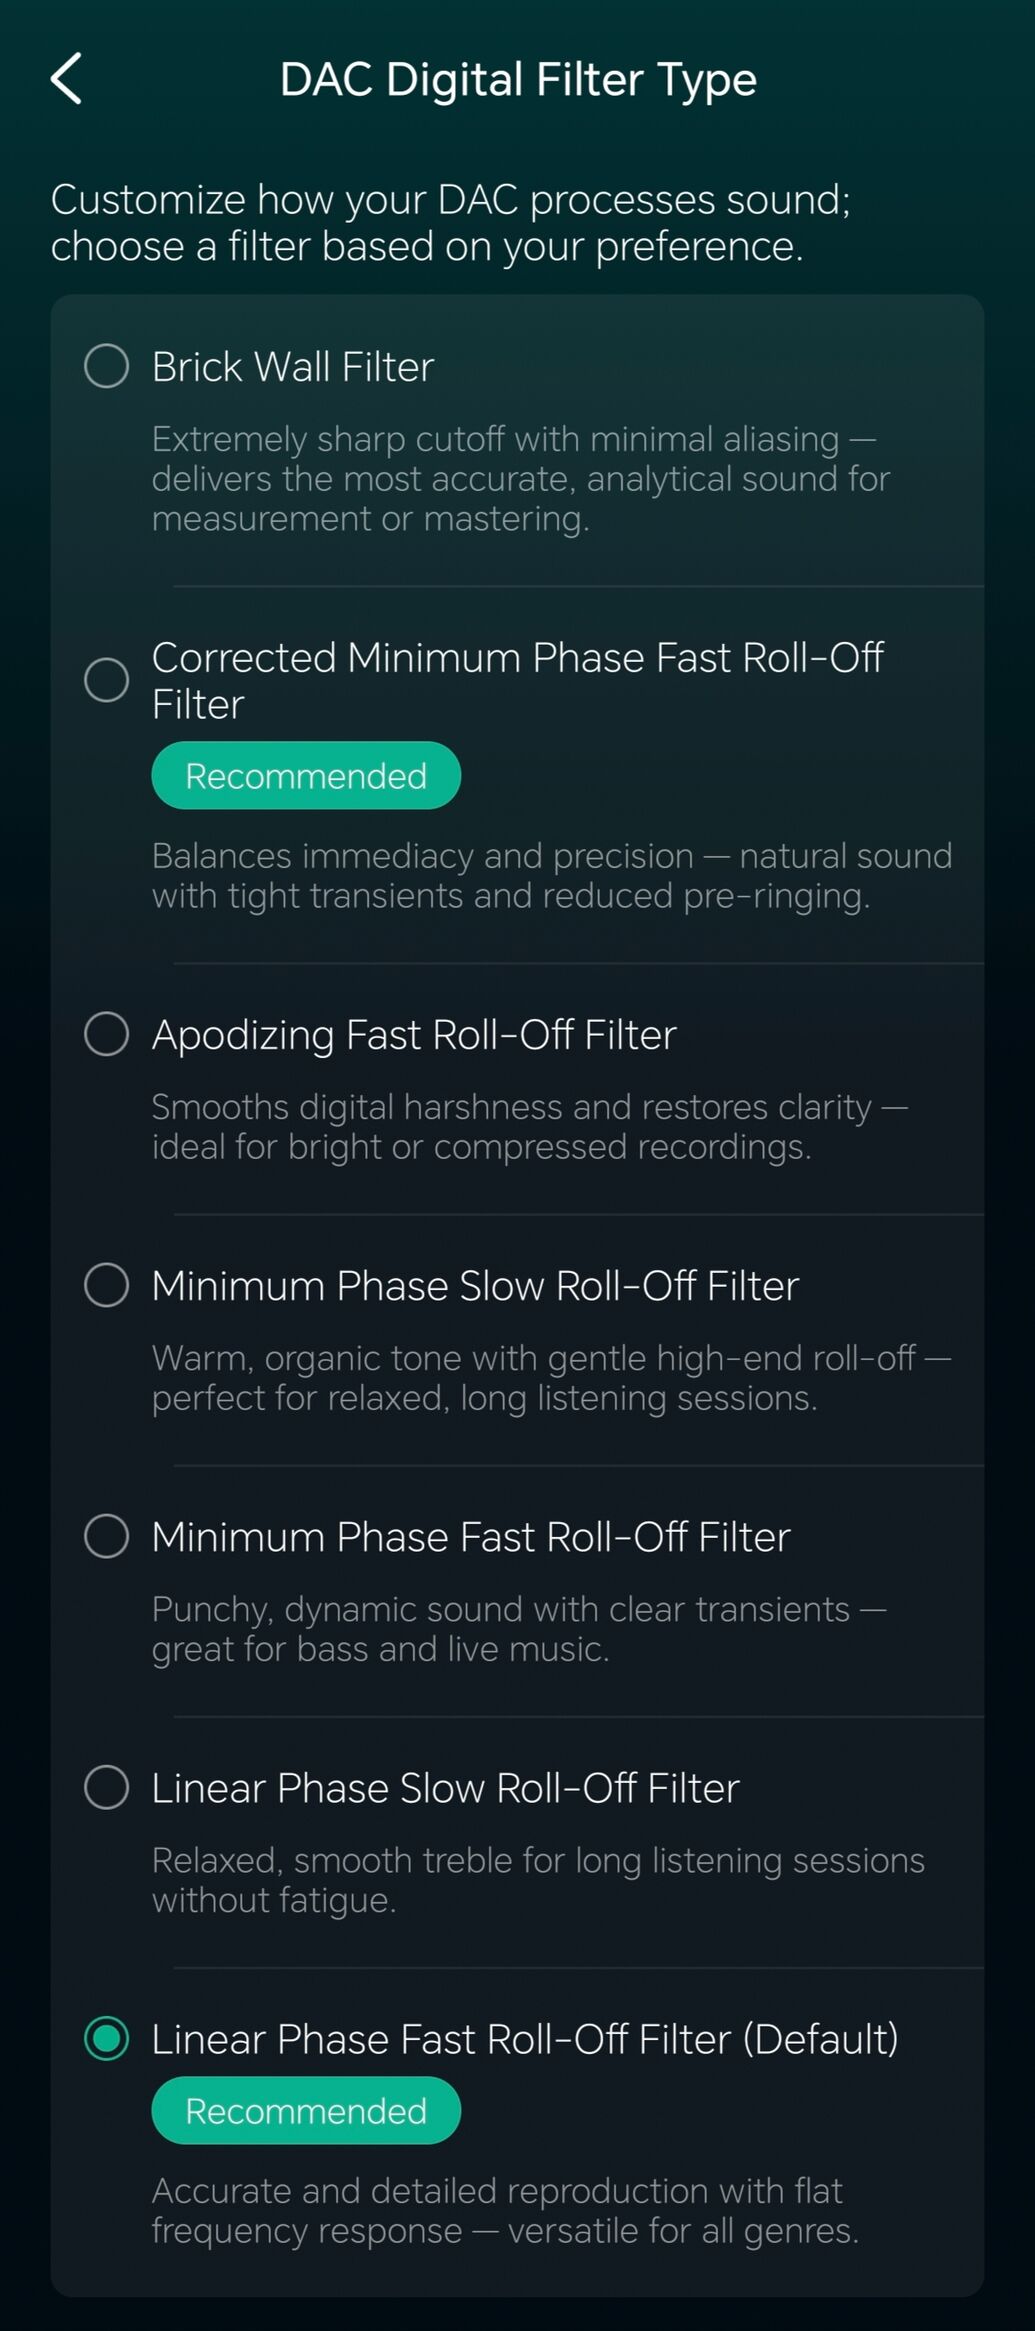Select Linear Phase Slow Roll-Off radio circle
1035x2331 pixels.
[107, 1787]
